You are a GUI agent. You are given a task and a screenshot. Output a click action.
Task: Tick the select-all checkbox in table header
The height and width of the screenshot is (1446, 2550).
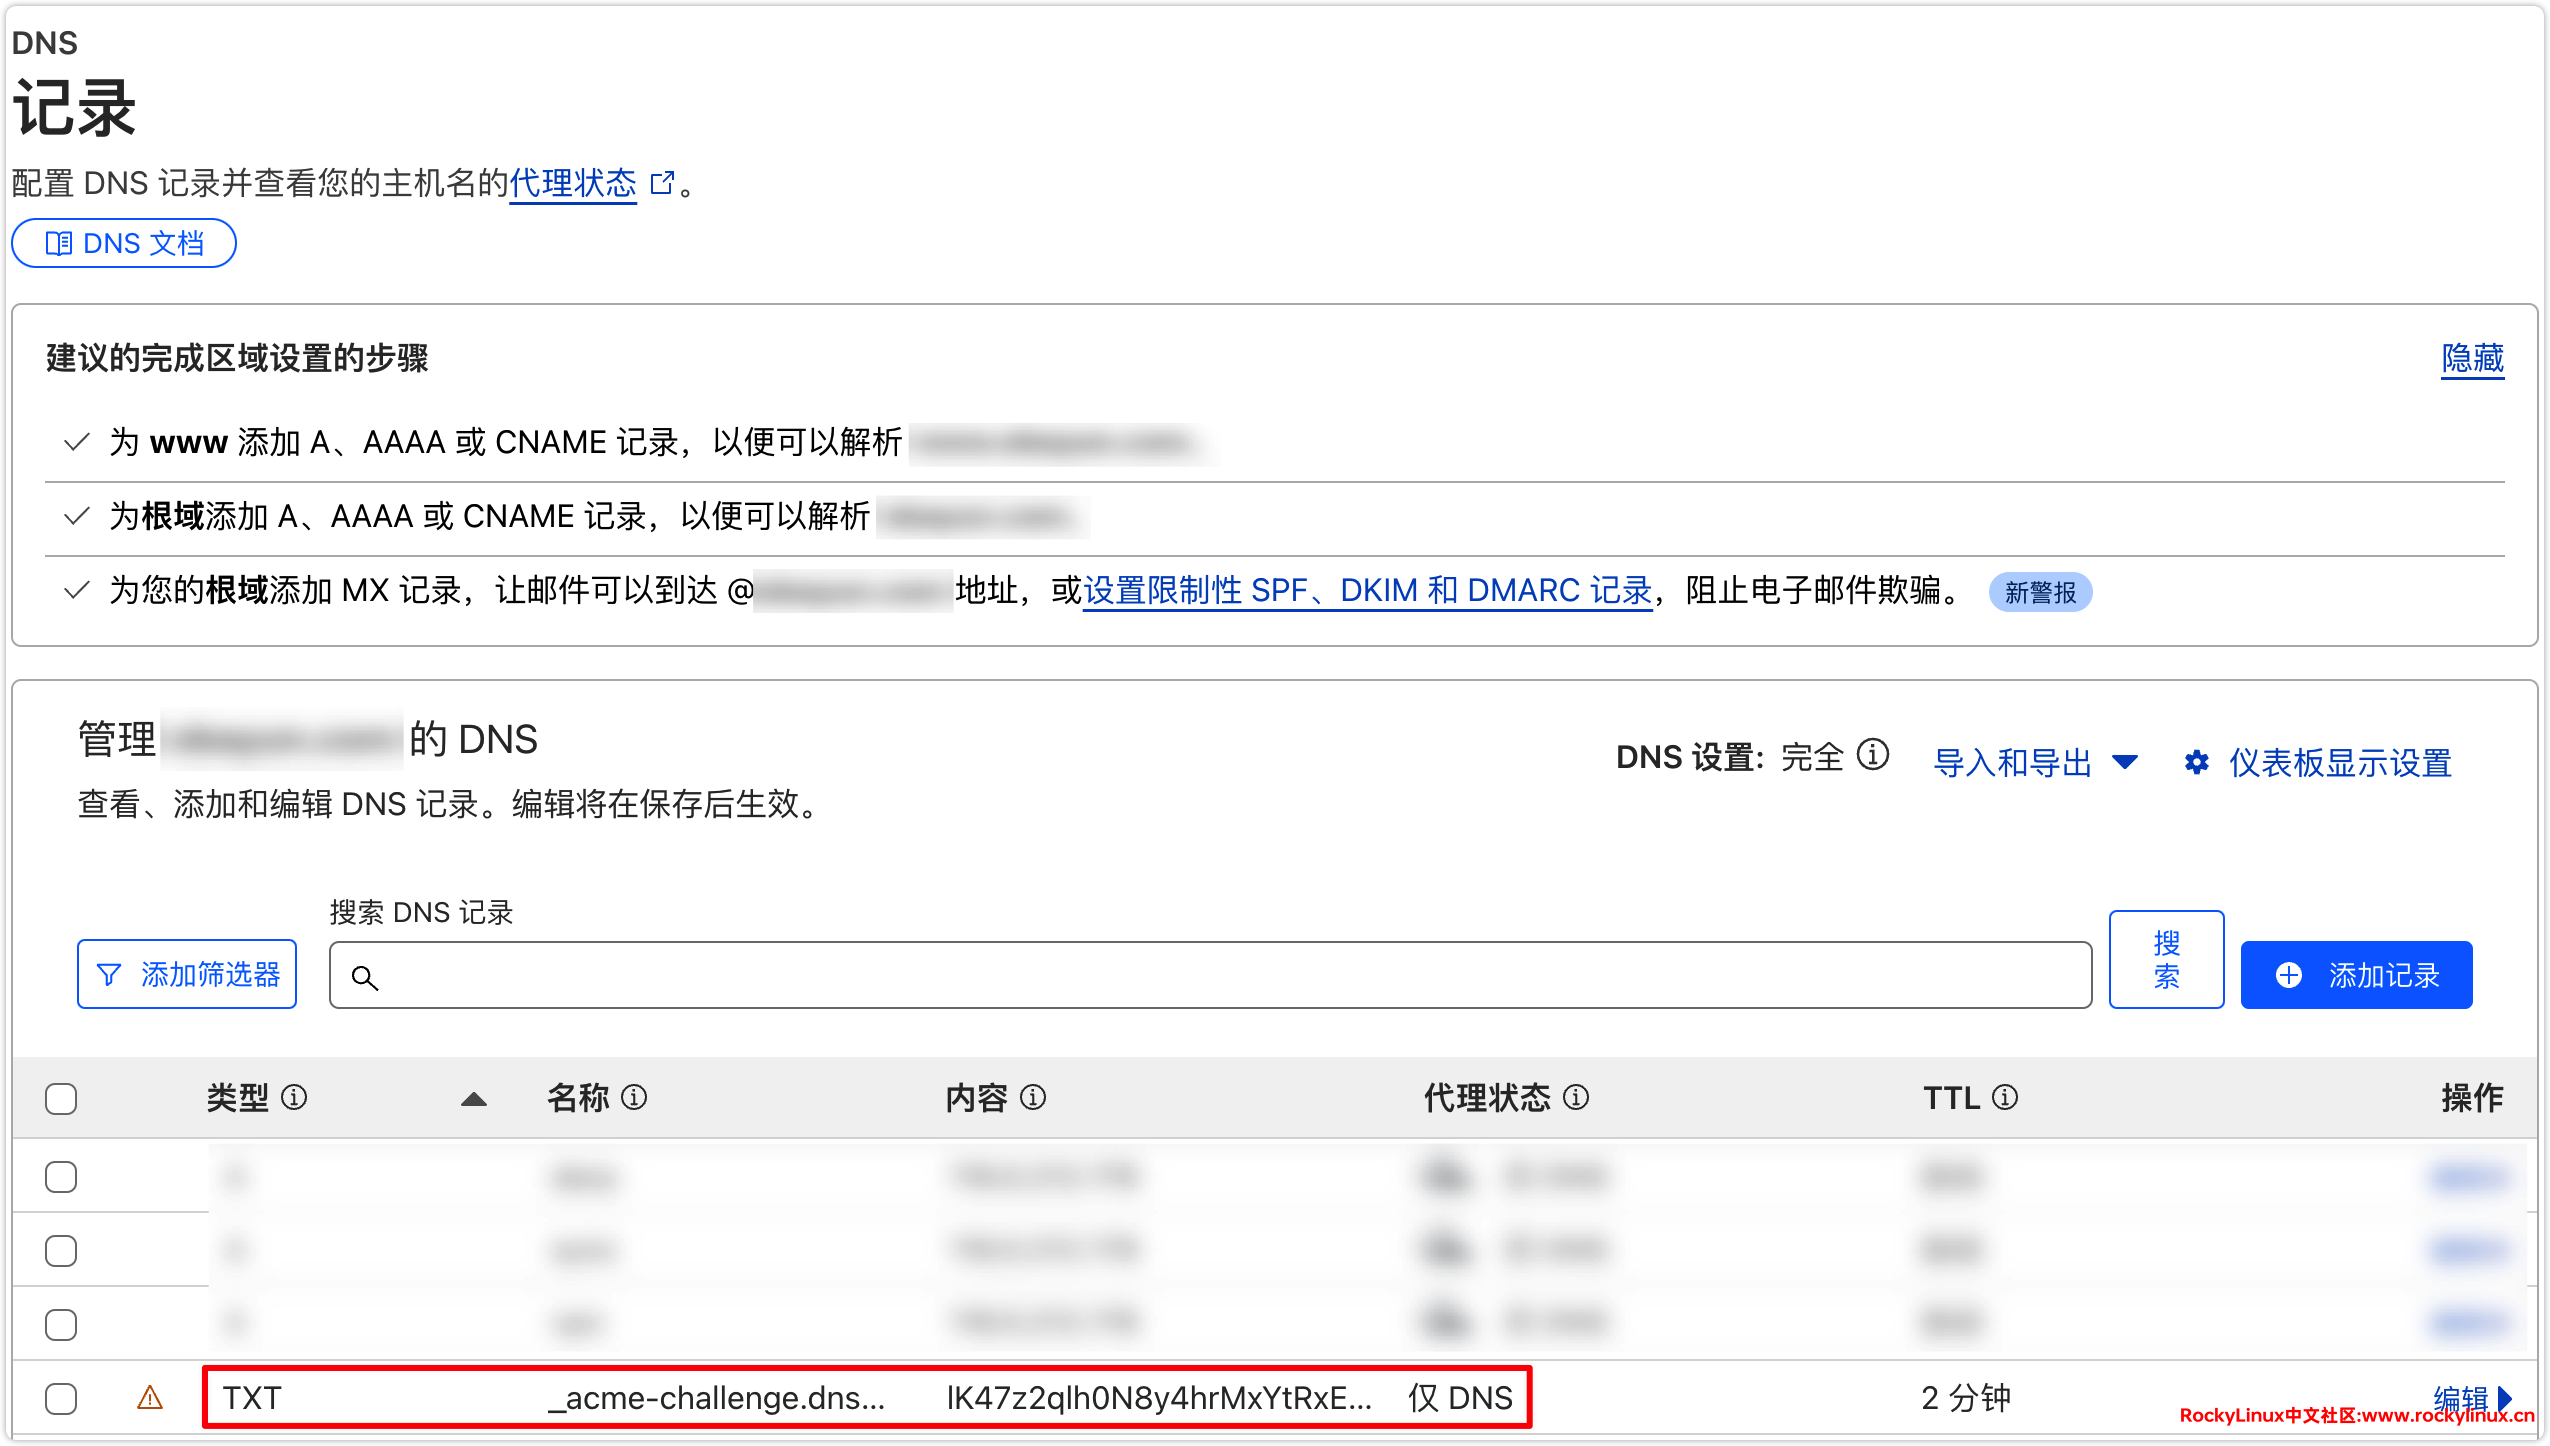(61, 1099)
